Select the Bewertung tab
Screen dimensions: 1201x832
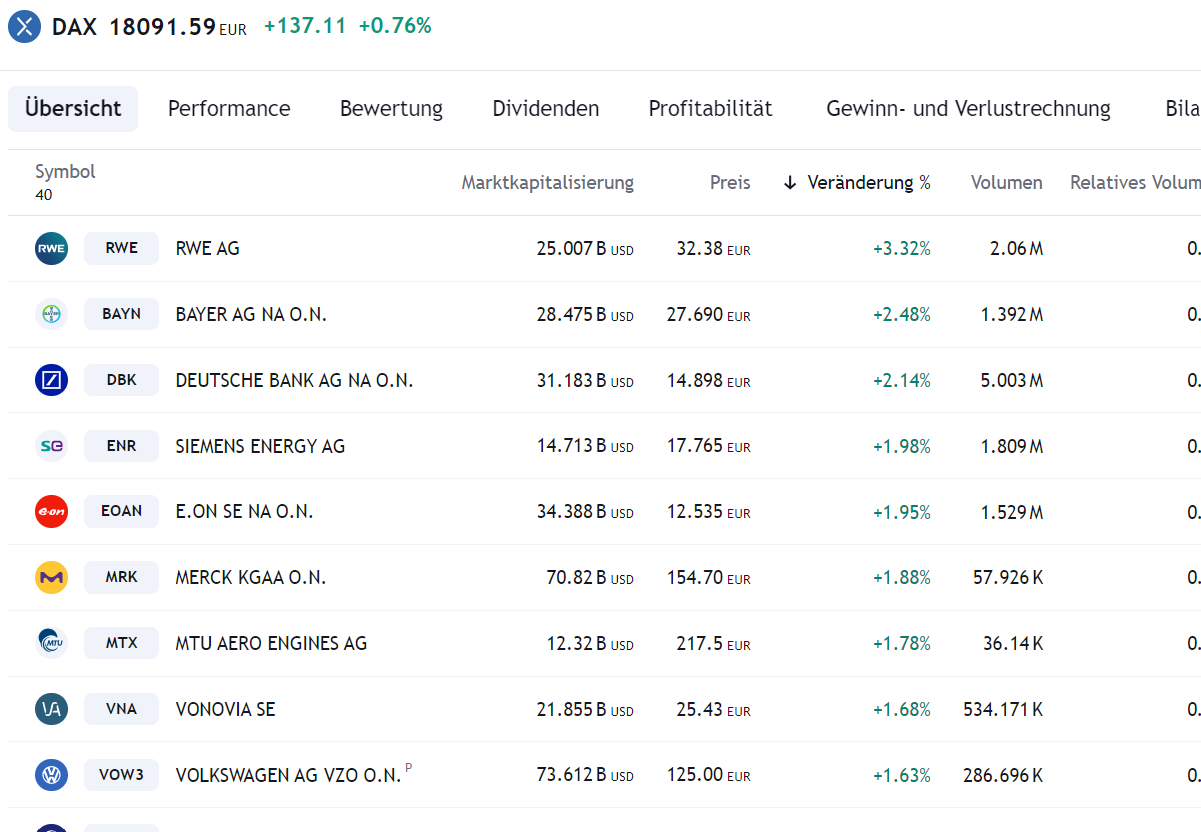click(x=391, y=108)
